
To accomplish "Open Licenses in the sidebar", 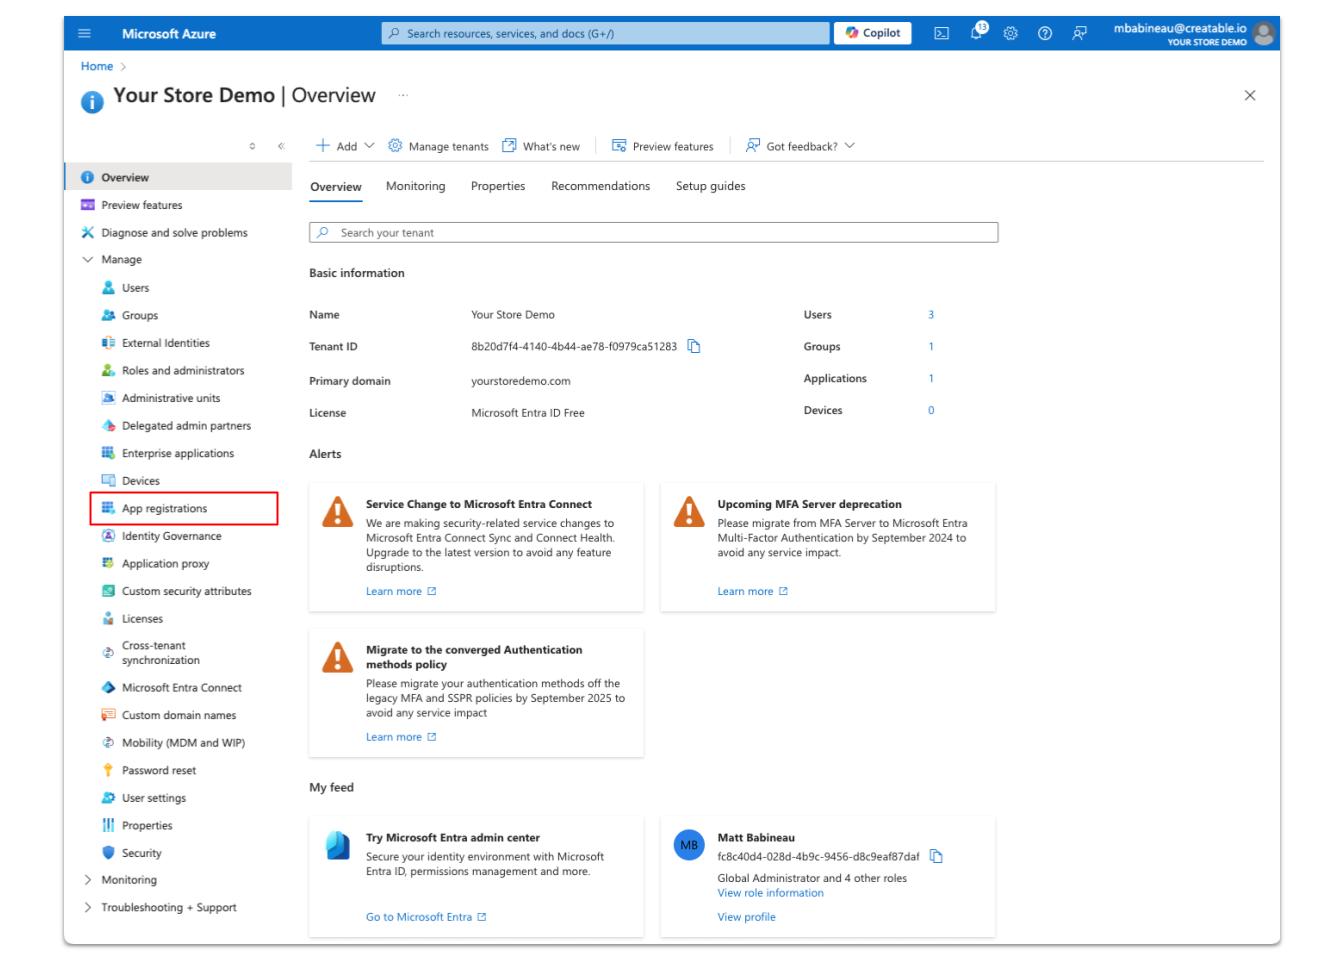I will tap(142, 619).
